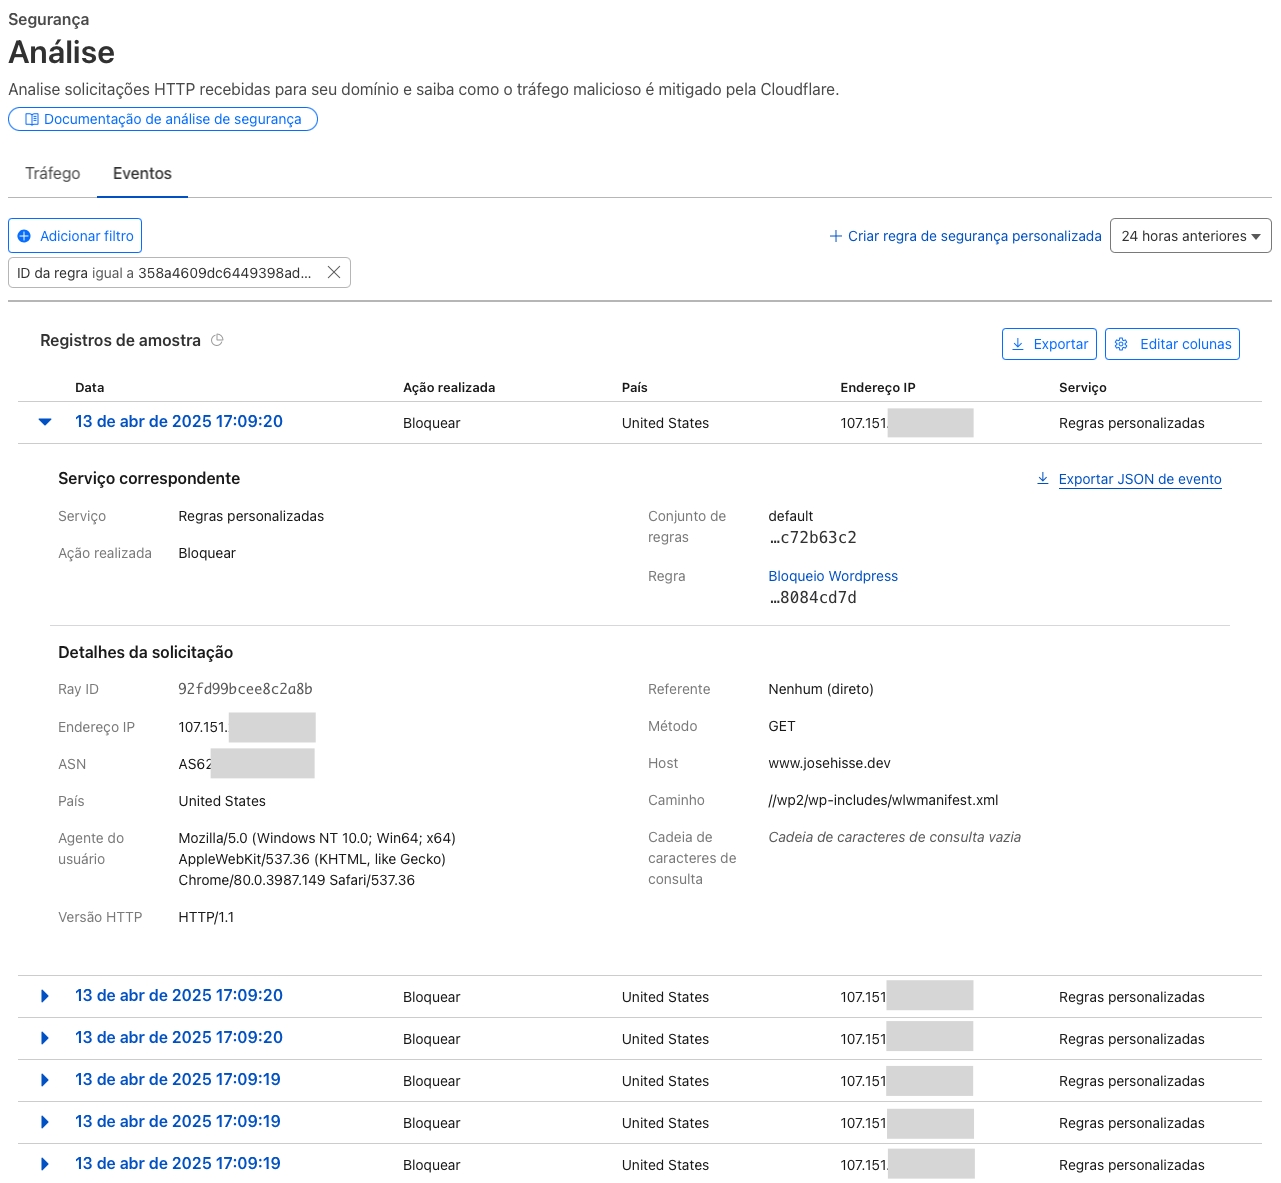This screenshot has height=1183, width=1281.
Task: Click the gear icon on Editar colunas
Action: [x=1121, y=344]
